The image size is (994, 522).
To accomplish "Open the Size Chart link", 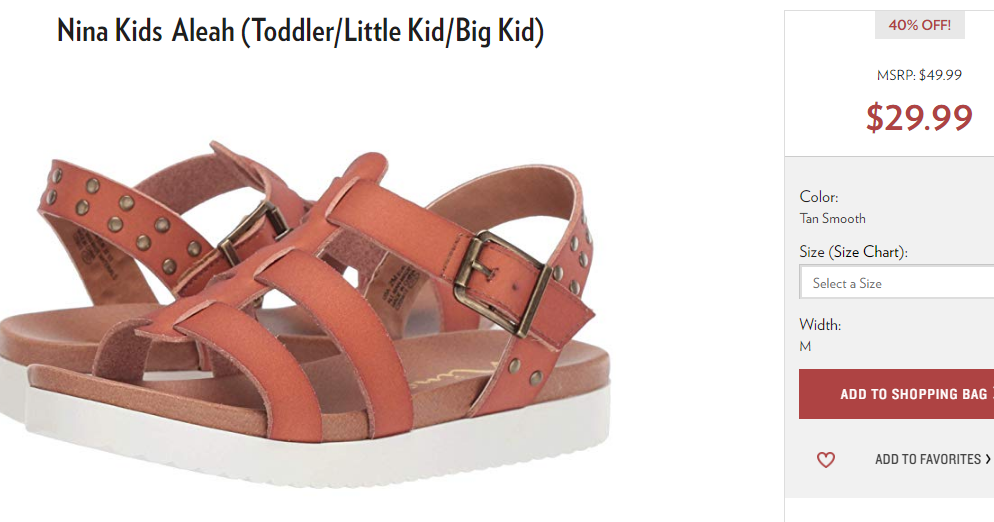I will [x=867, y=252].
